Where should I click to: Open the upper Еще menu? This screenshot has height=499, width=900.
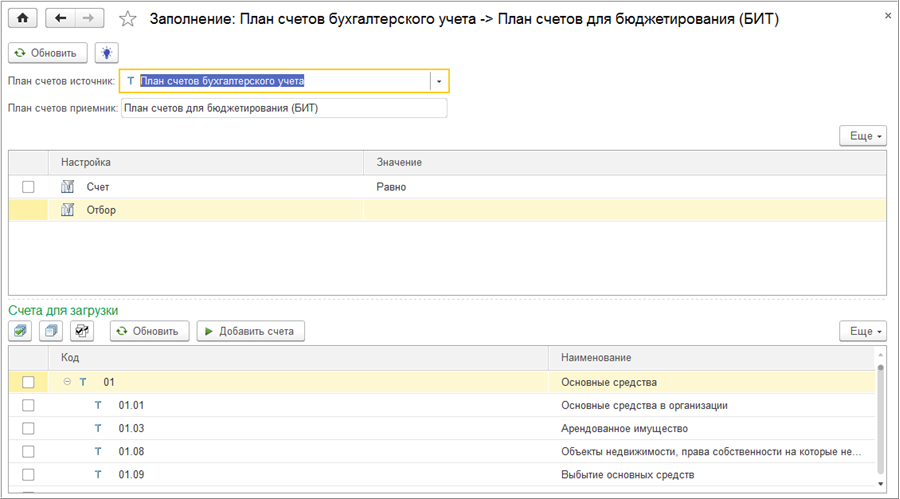(x=861, y=136)
